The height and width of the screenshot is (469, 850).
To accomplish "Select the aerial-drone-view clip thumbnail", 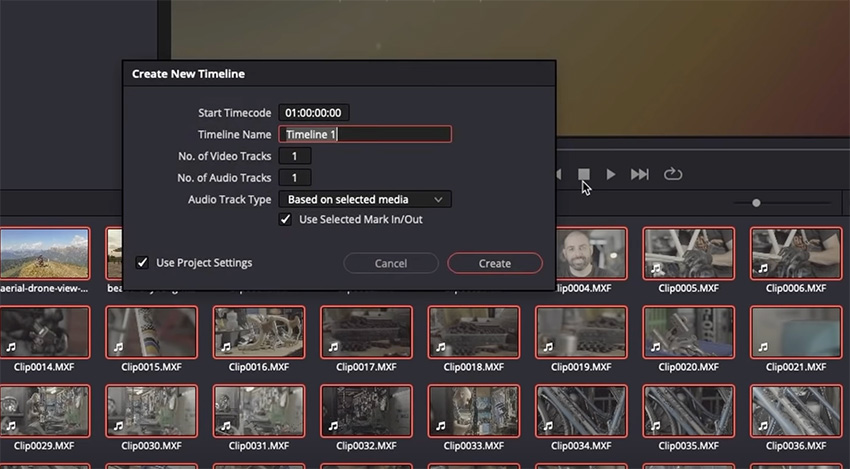I will point(44,253).
